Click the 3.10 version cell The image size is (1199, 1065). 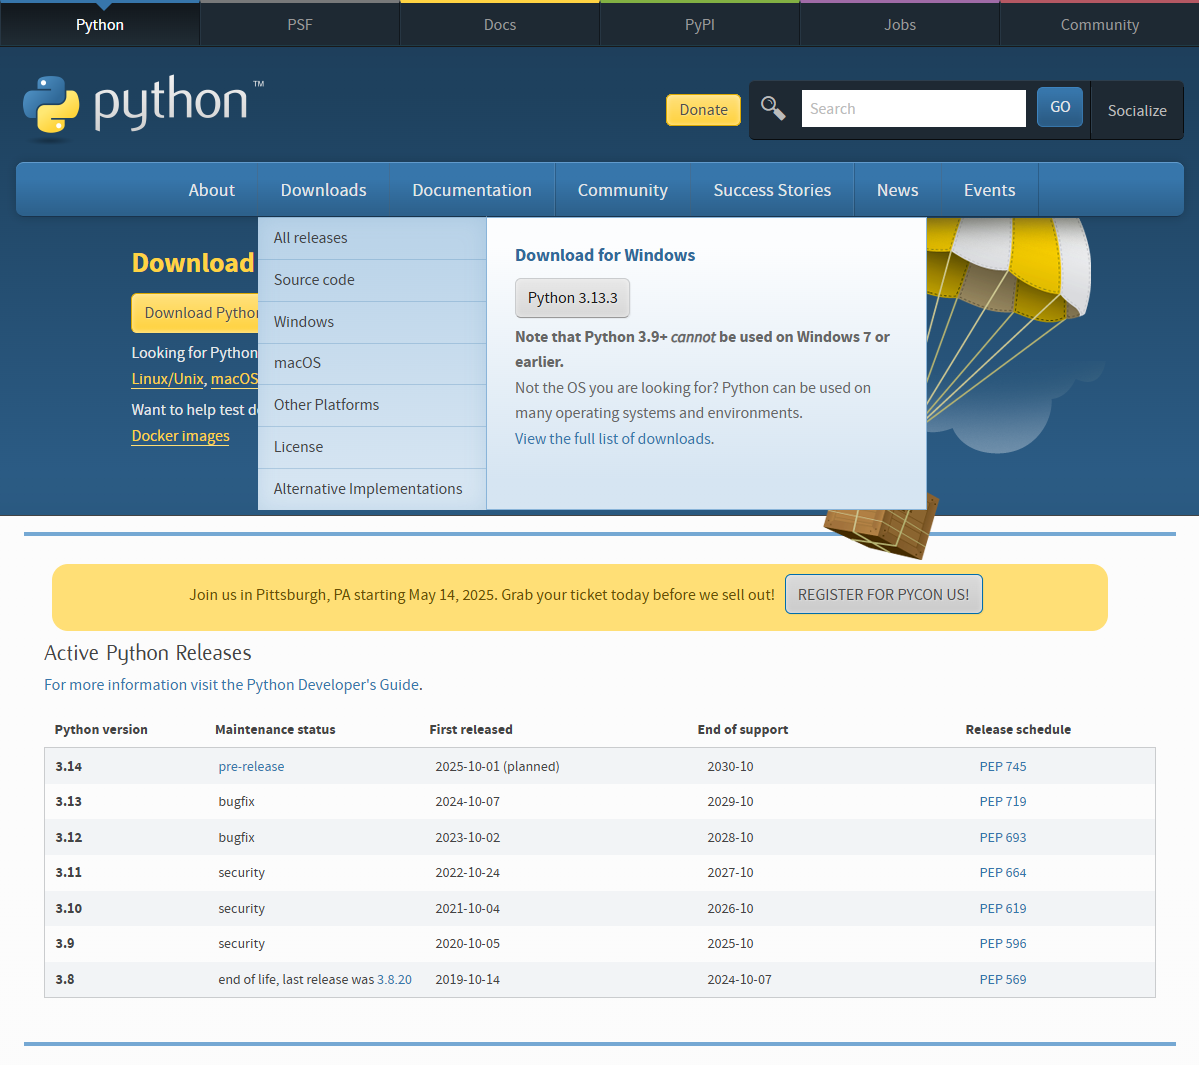pos(69,908)
